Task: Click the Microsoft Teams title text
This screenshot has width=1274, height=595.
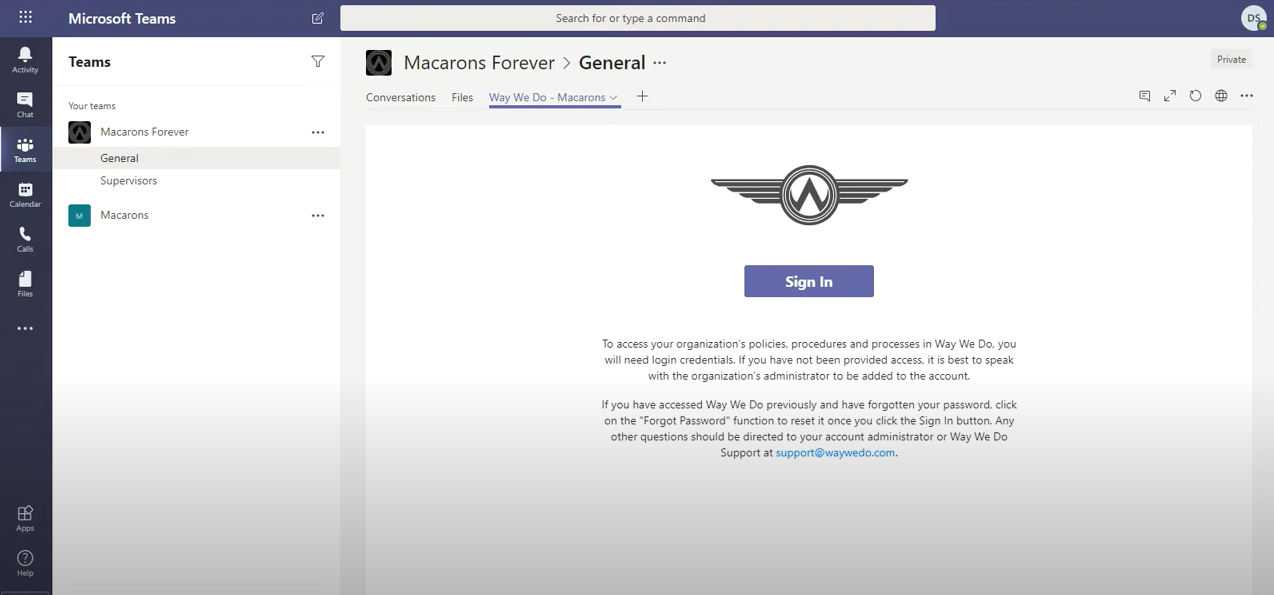Action: pyautogui.click(x=122, y=18)
